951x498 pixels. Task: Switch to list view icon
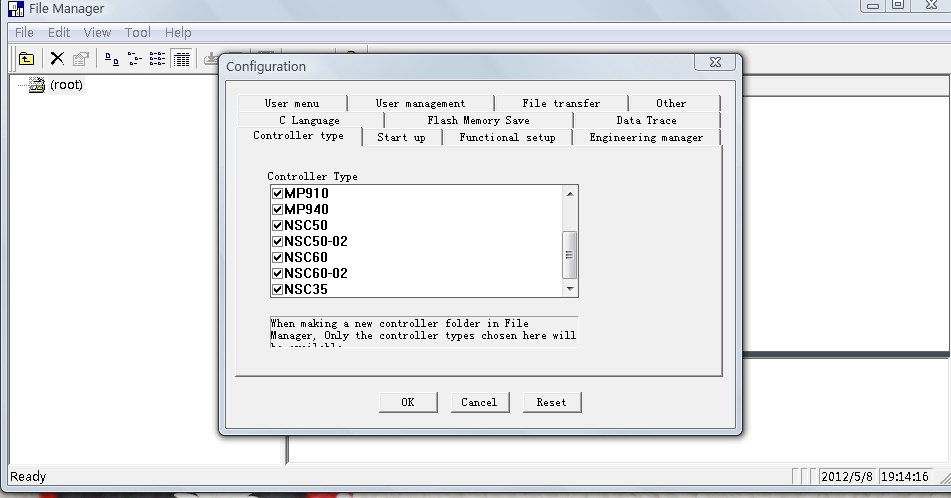tap(157, 59)
